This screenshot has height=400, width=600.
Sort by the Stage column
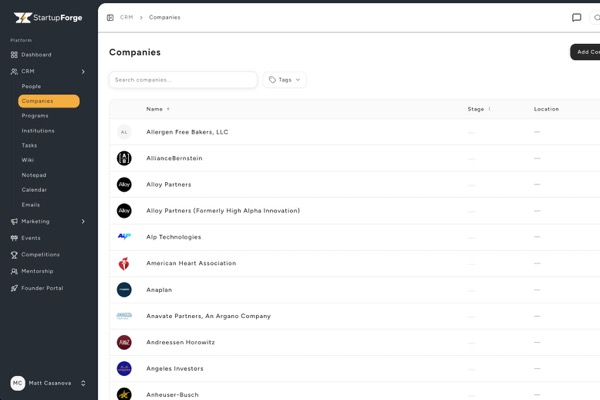pyautogui.click(x=479, y=109)
